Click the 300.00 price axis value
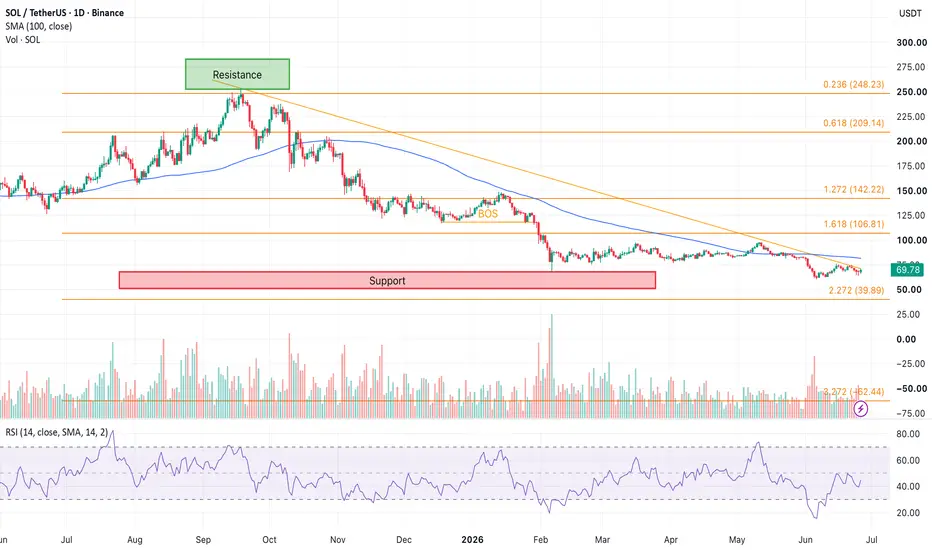 [911, 42]
